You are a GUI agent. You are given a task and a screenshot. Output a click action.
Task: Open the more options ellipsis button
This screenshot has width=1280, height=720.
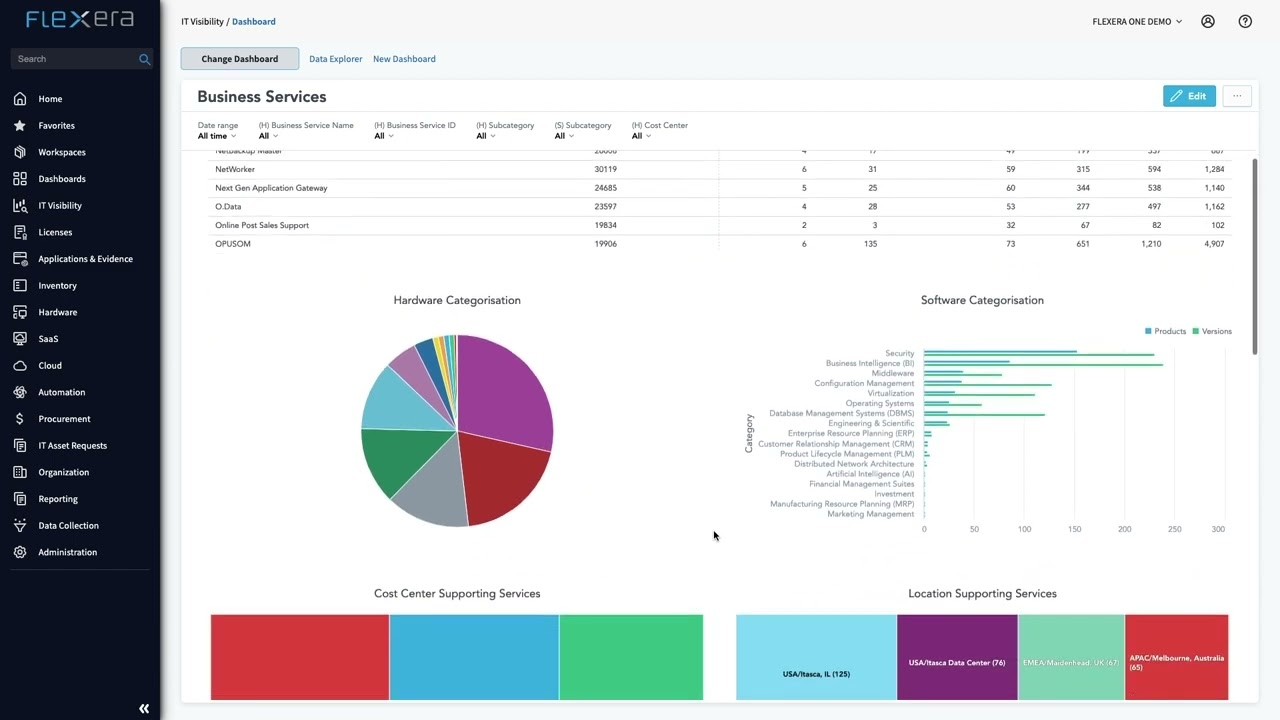click(1237, 96)
